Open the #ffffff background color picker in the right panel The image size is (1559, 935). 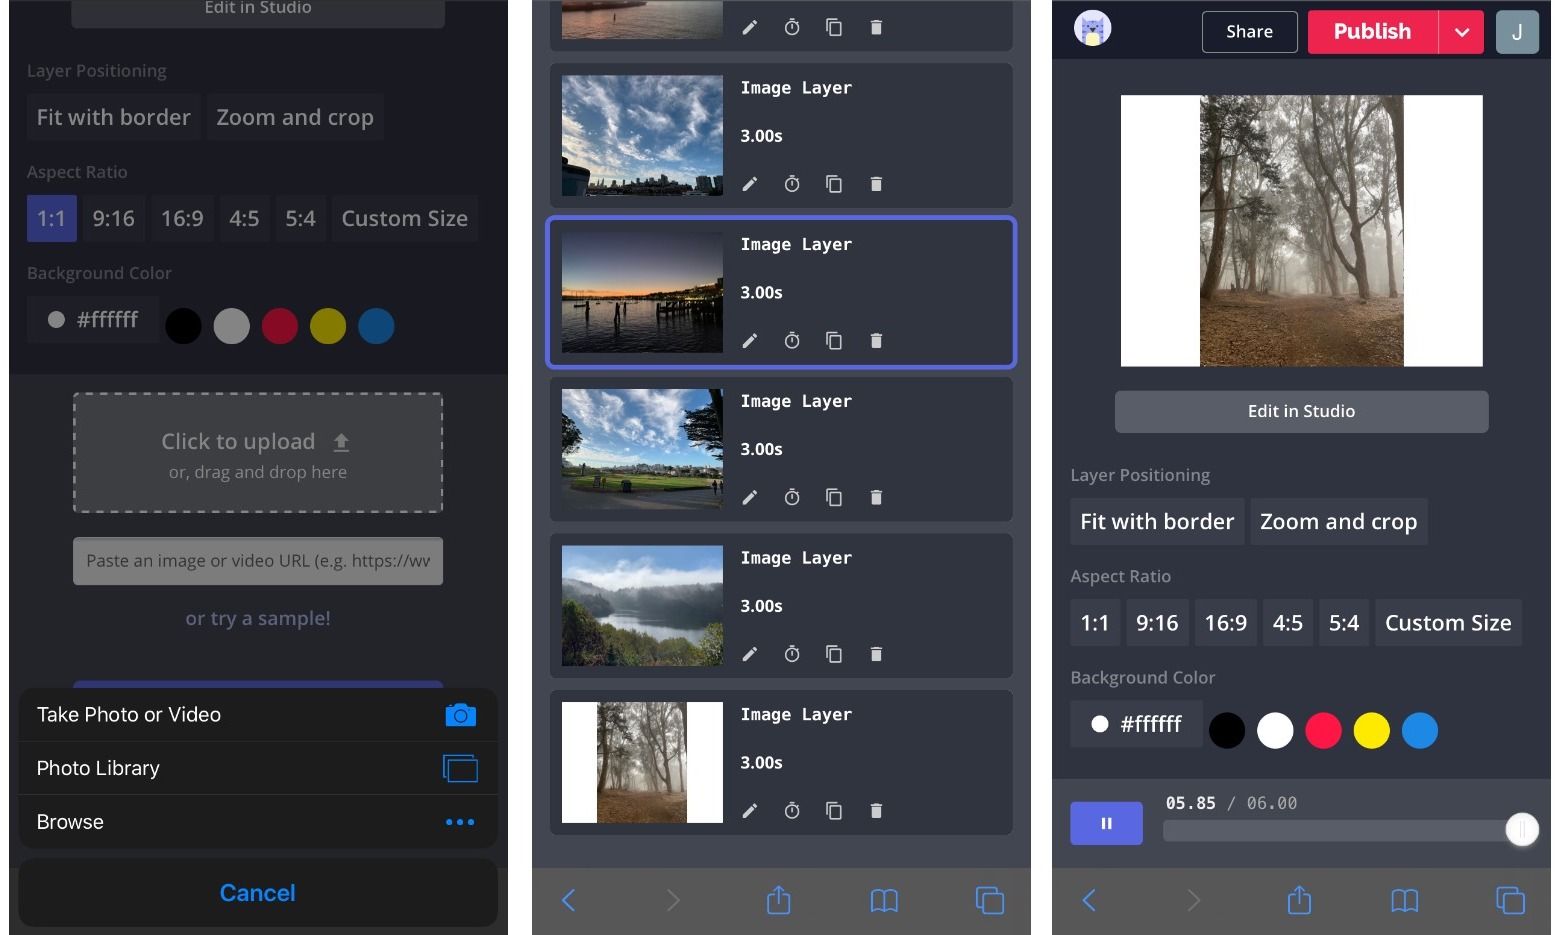pos(1136,724)
